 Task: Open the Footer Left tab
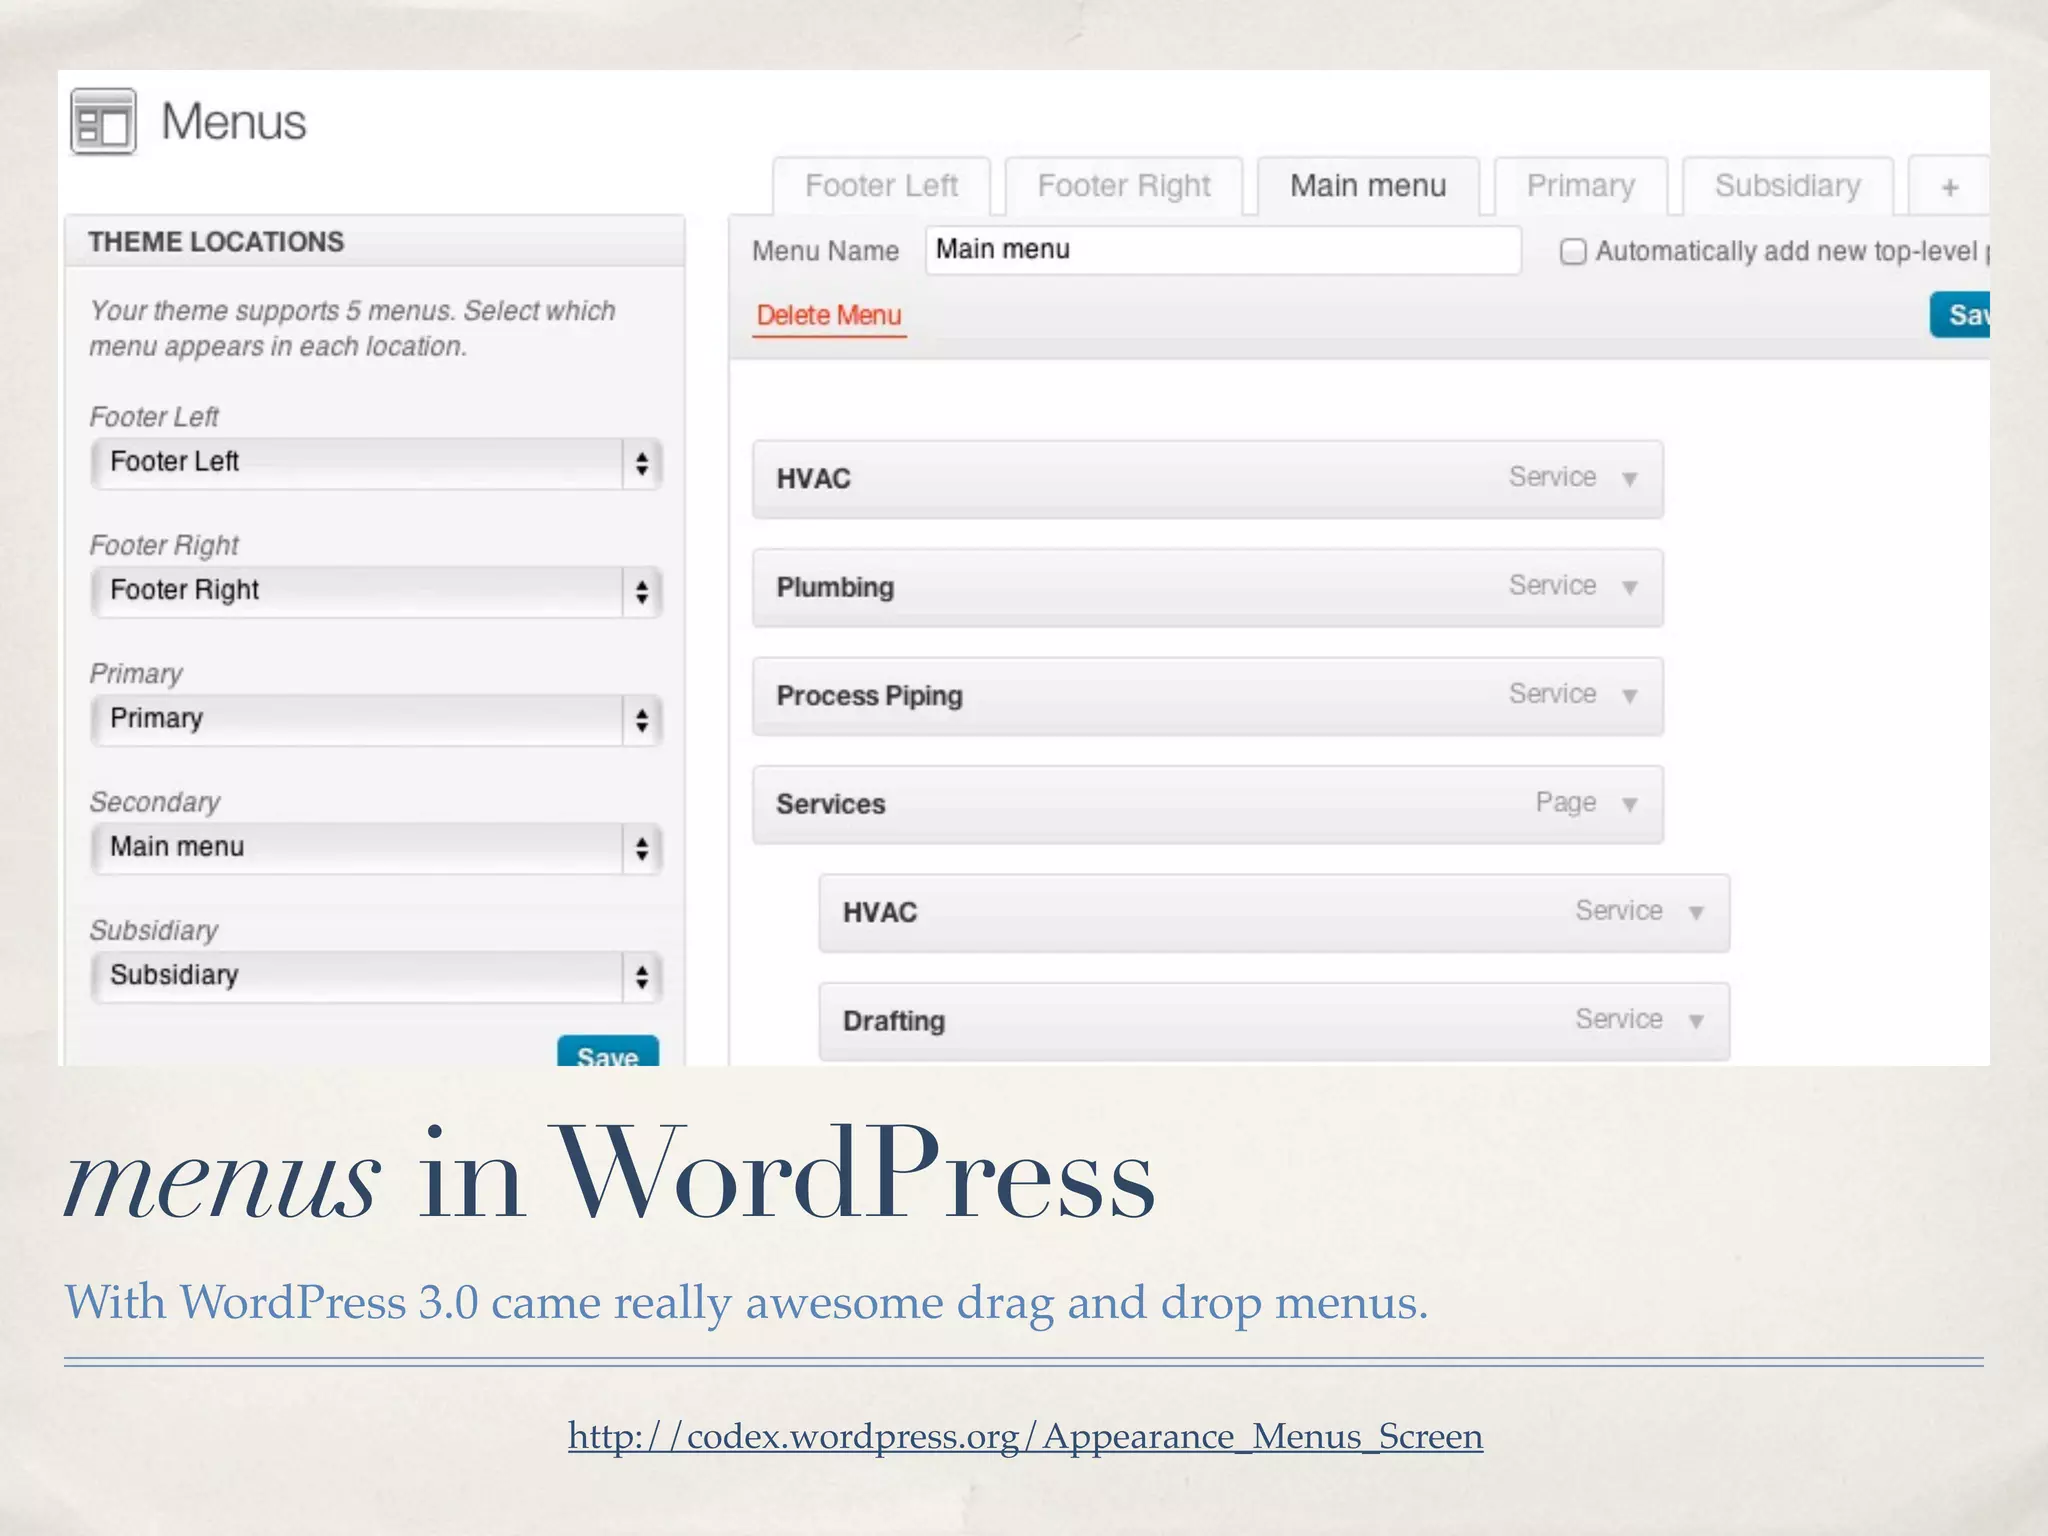click(881, 186)
